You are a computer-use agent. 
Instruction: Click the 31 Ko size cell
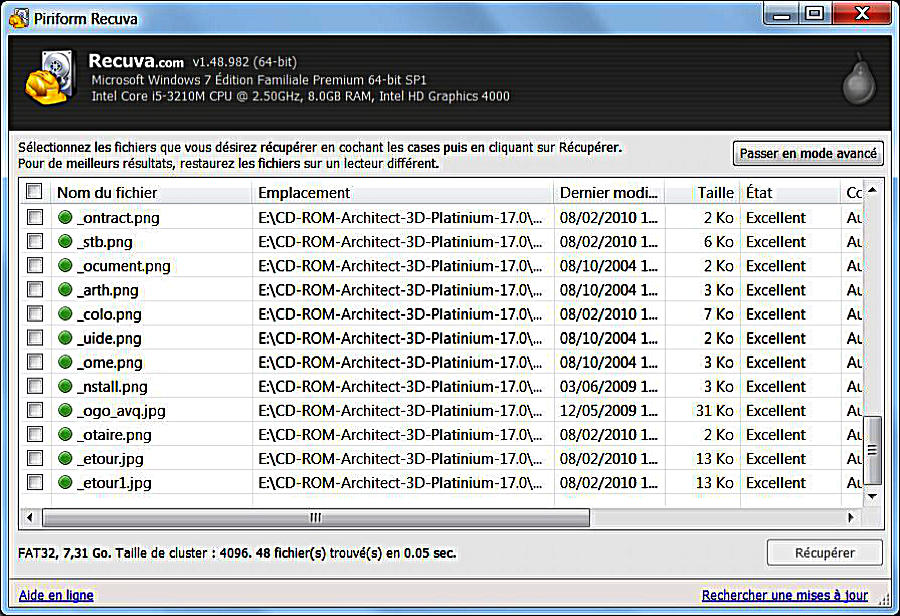coord(715,411)
